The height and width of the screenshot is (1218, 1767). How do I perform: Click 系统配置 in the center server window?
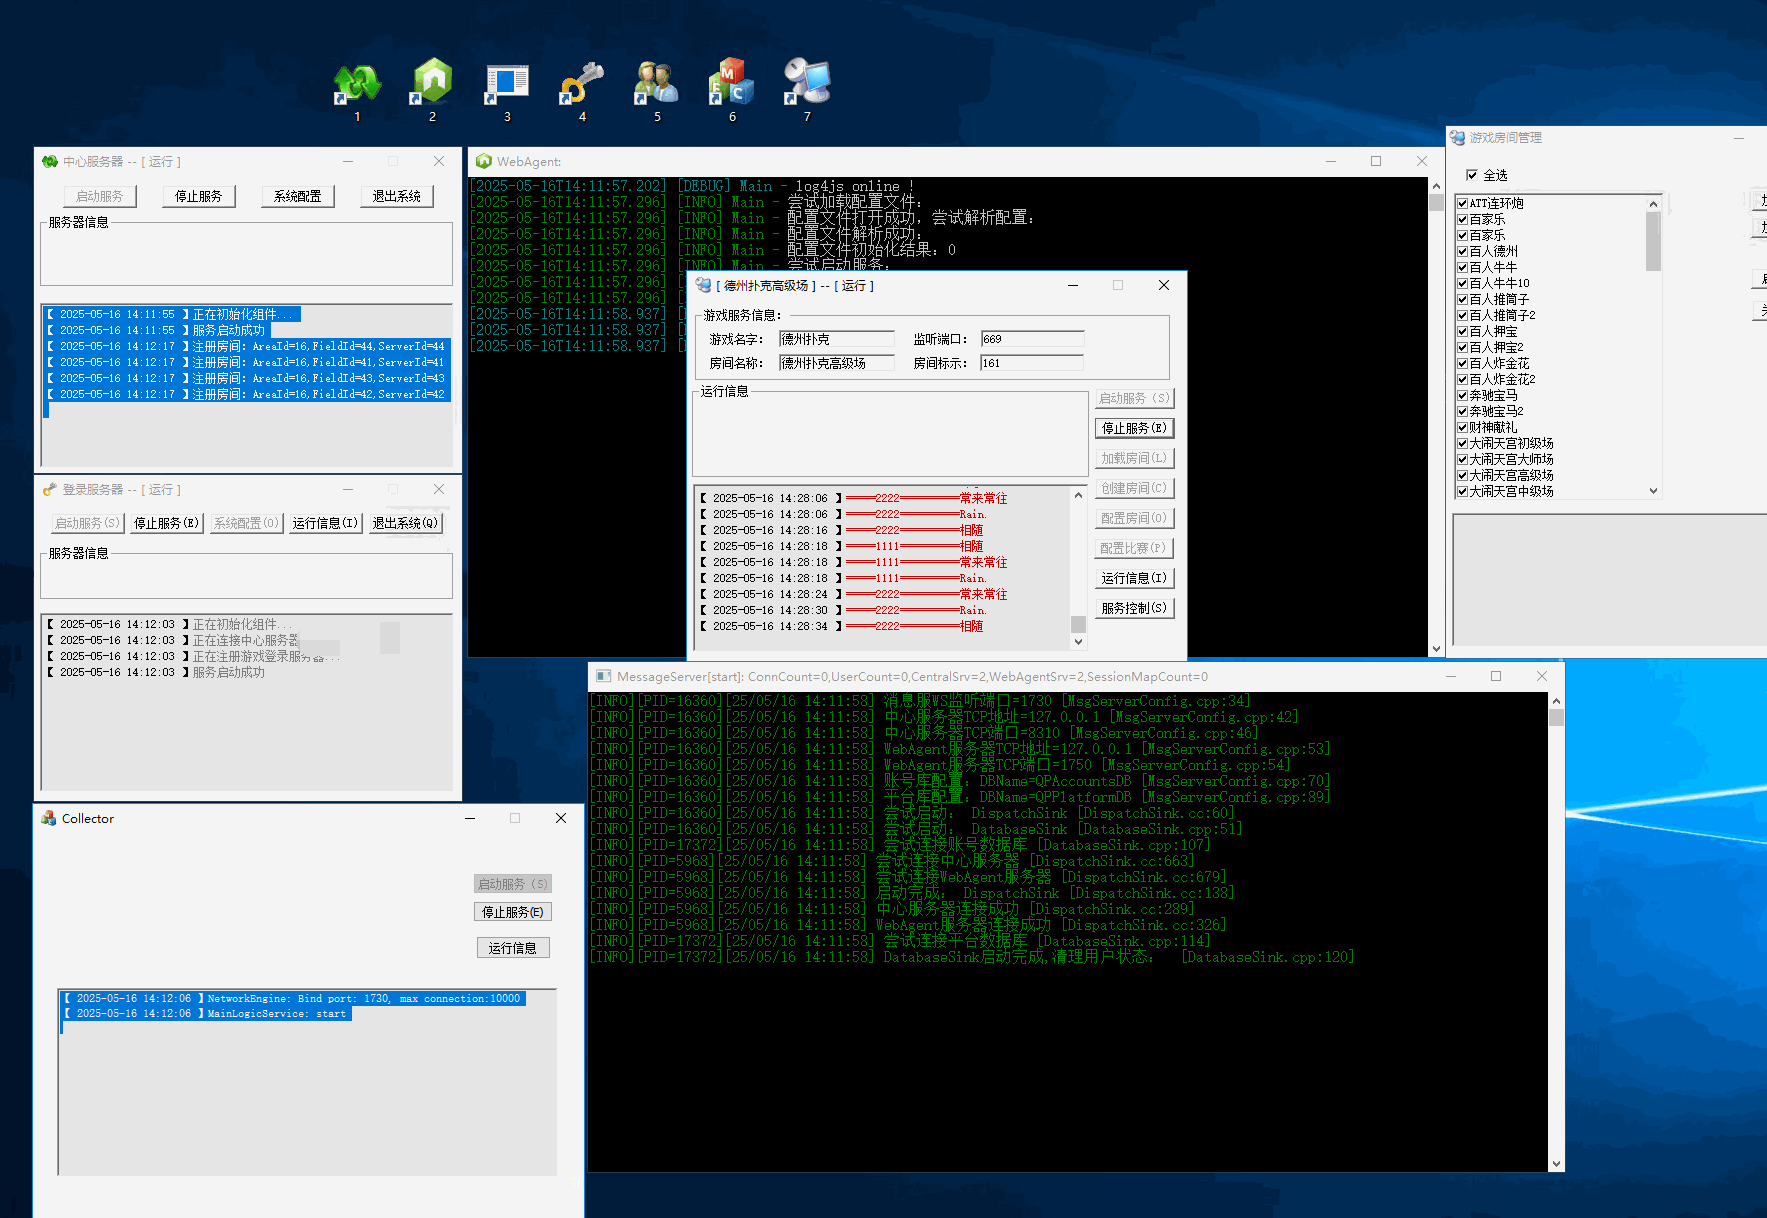click(x=298, y=196)
